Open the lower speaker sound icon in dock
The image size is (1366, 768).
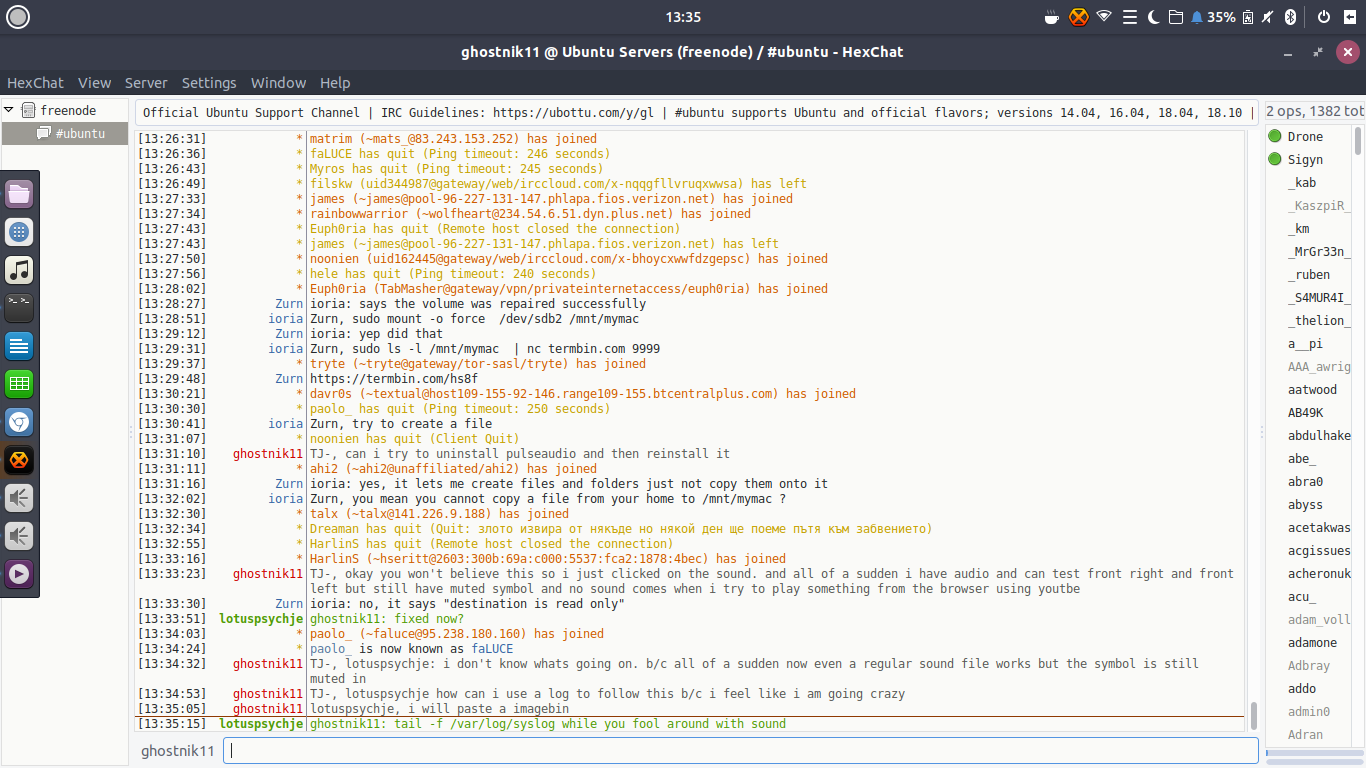(x=19, y=536)
